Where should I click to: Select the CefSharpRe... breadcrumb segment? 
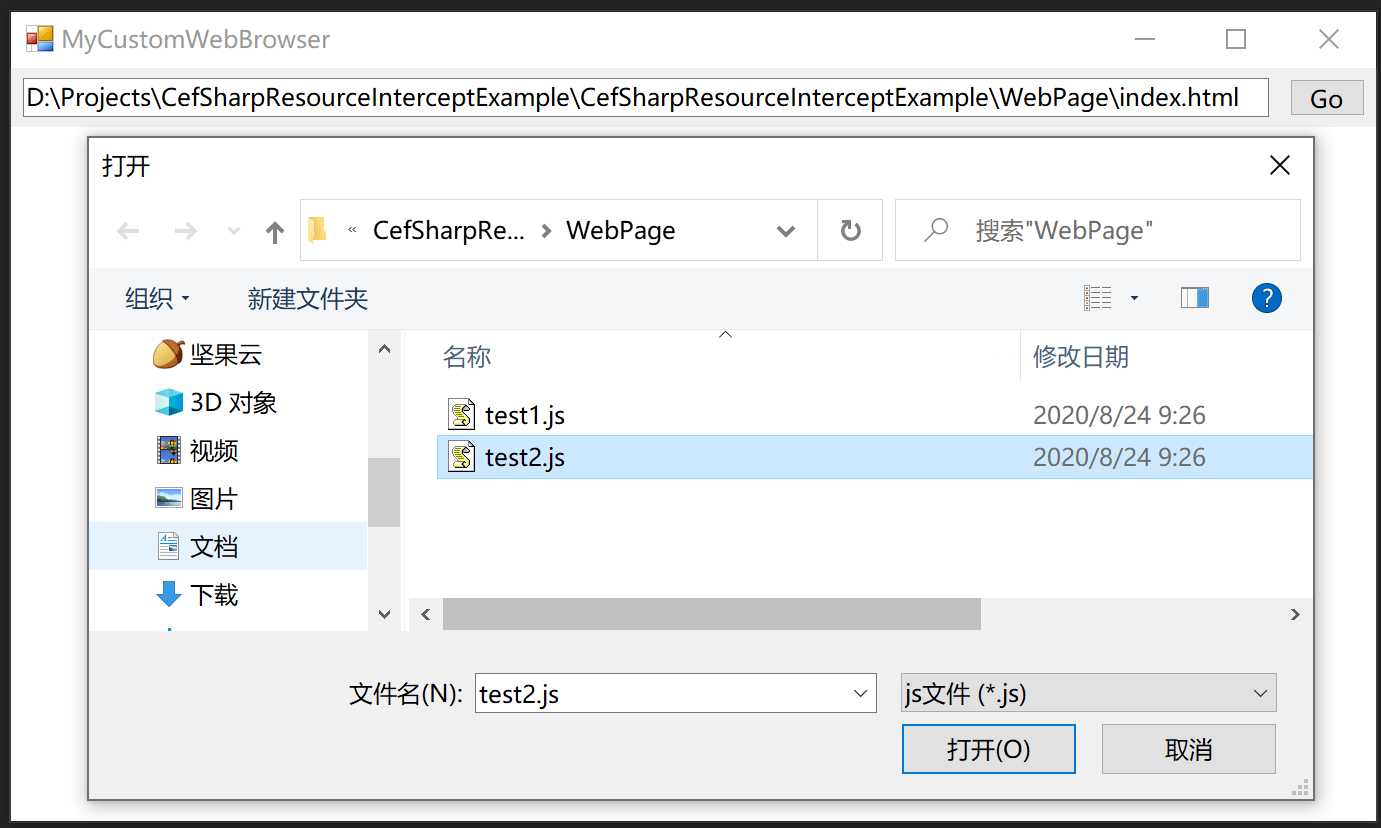tap(448, 231)
